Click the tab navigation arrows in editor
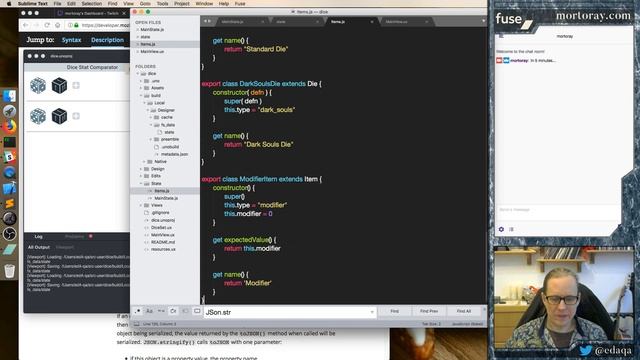This screenshot has width=640, height=360. point(207,21)
